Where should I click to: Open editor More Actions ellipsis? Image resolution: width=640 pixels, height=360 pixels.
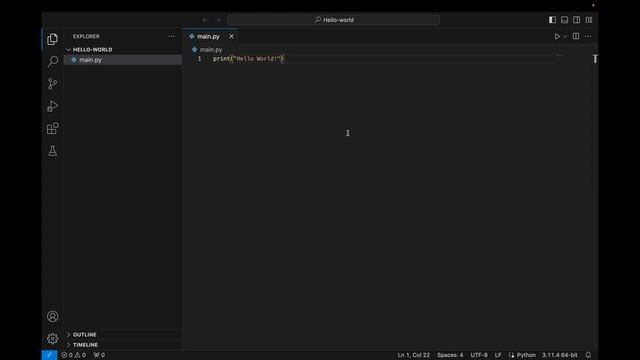588,36
